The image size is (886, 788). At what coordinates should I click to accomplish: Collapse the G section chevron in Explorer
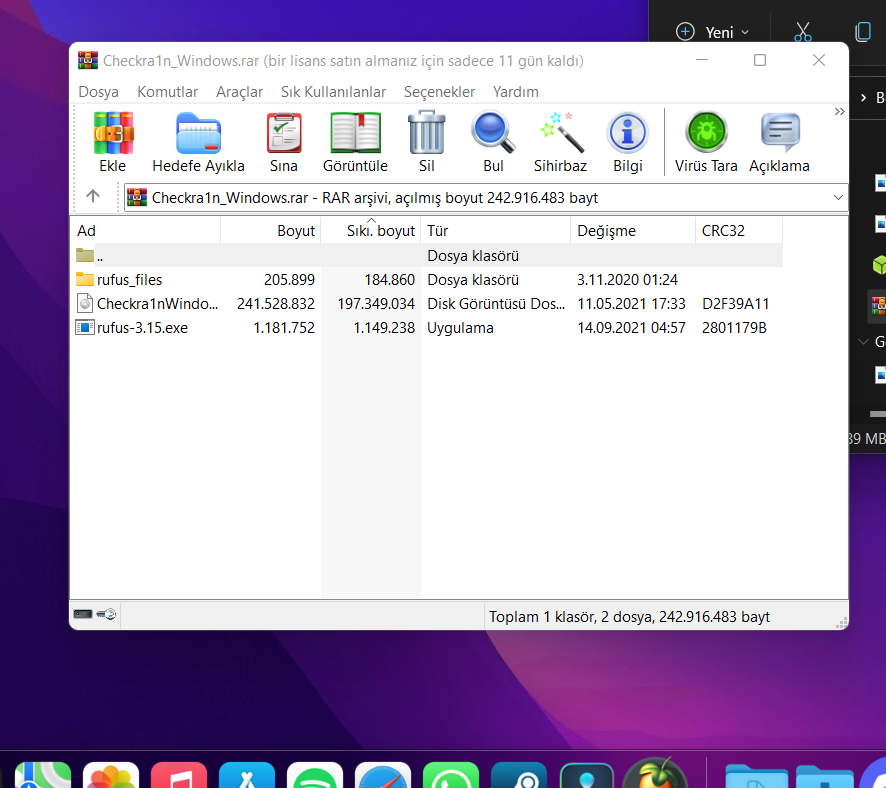(863, 341)
